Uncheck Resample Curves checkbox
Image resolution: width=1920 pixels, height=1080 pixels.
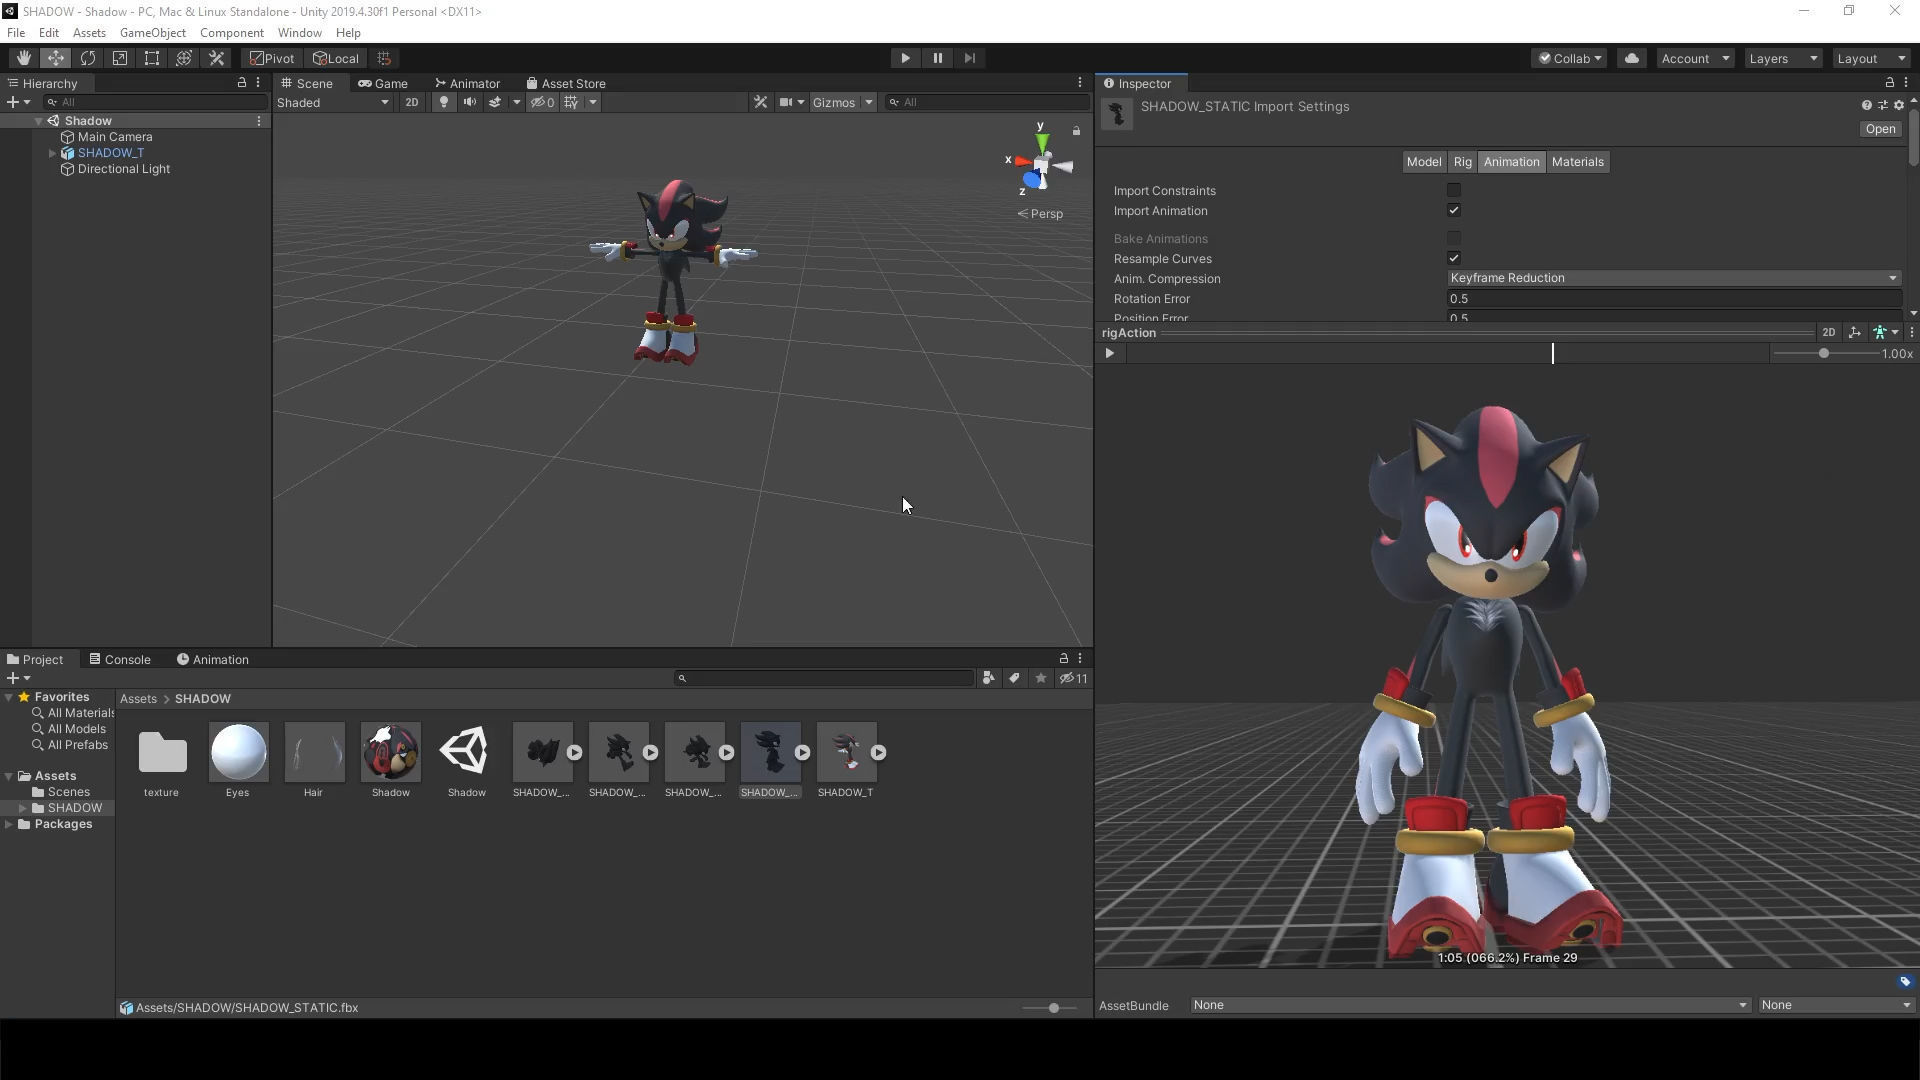(1454, 258)
